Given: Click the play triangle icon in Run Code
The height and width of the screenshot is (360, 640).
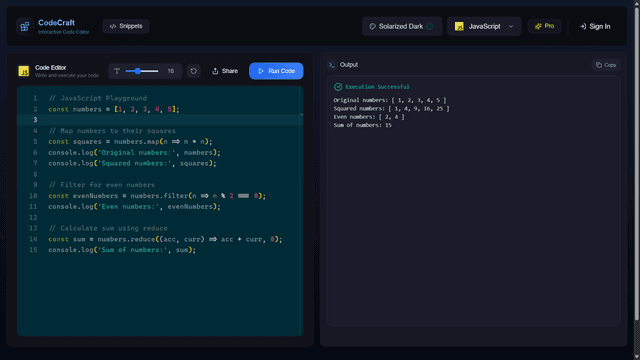Looking at the screenshot, I should (x=261, y=71).
